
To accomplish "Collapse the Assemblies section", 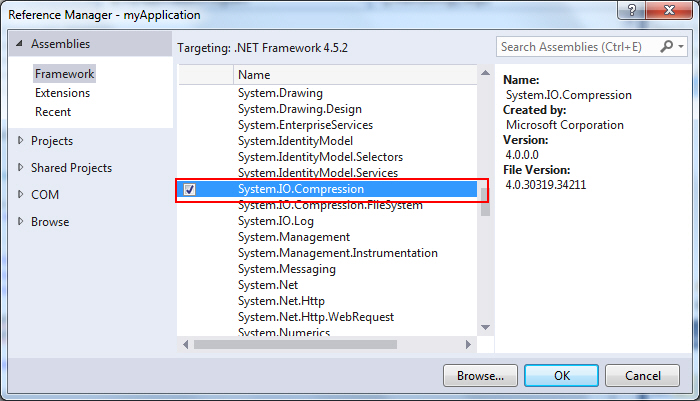I will [x=20, y=44].
